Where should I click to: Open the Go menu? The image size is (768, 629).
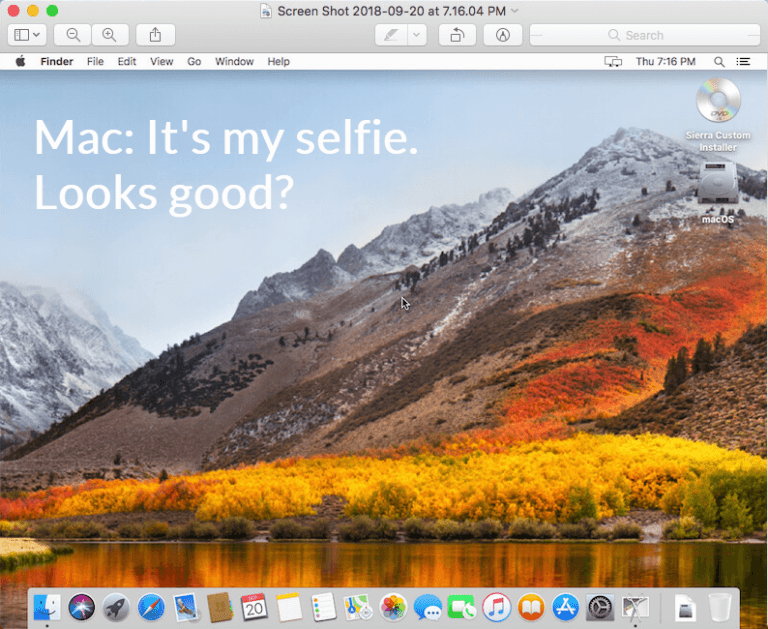pyautogui.click(x=194, y=61)
